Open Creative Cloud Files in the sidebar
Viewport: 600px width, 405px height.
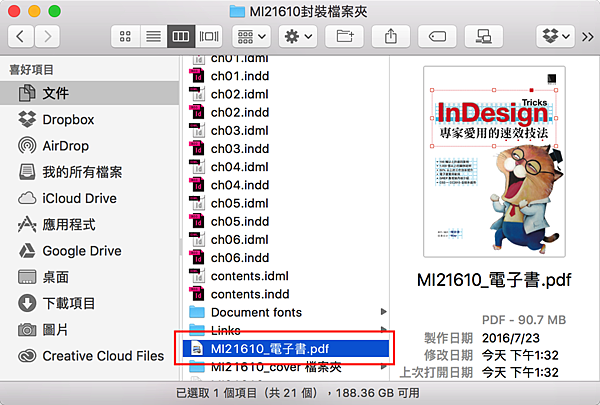90,356
